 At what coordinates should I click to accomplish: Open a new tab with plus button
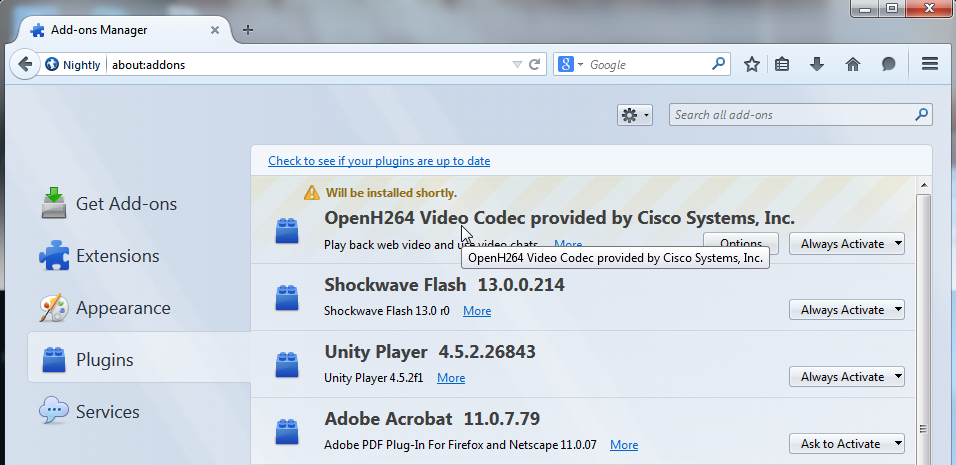point(248,30)
